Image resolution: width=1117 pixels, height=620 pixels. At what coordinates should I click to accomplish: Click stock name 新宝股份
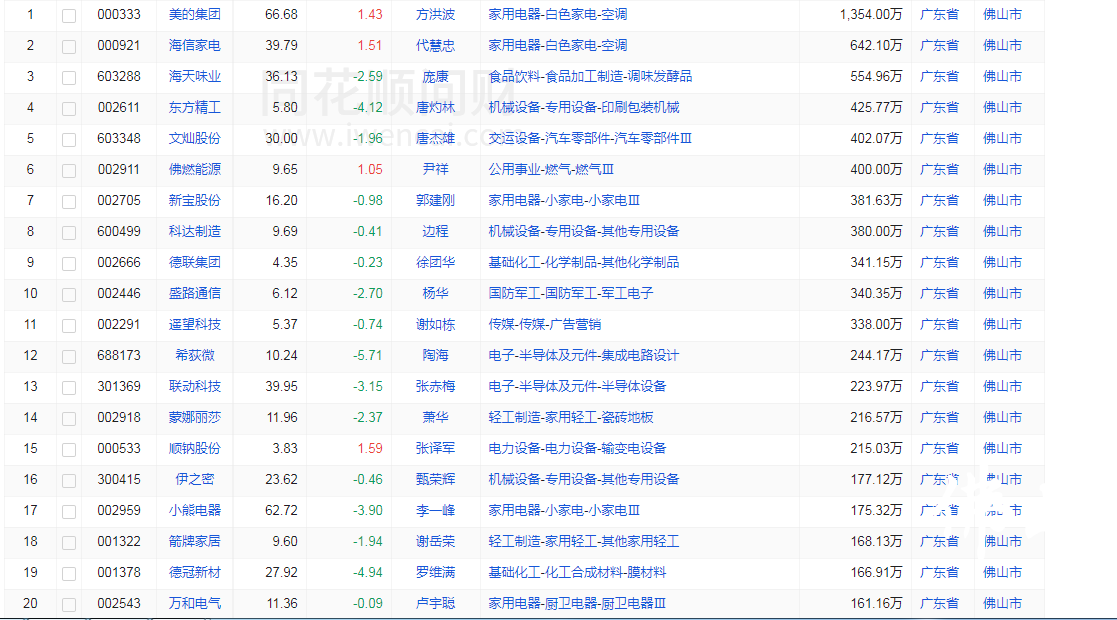tap(194, 200)
